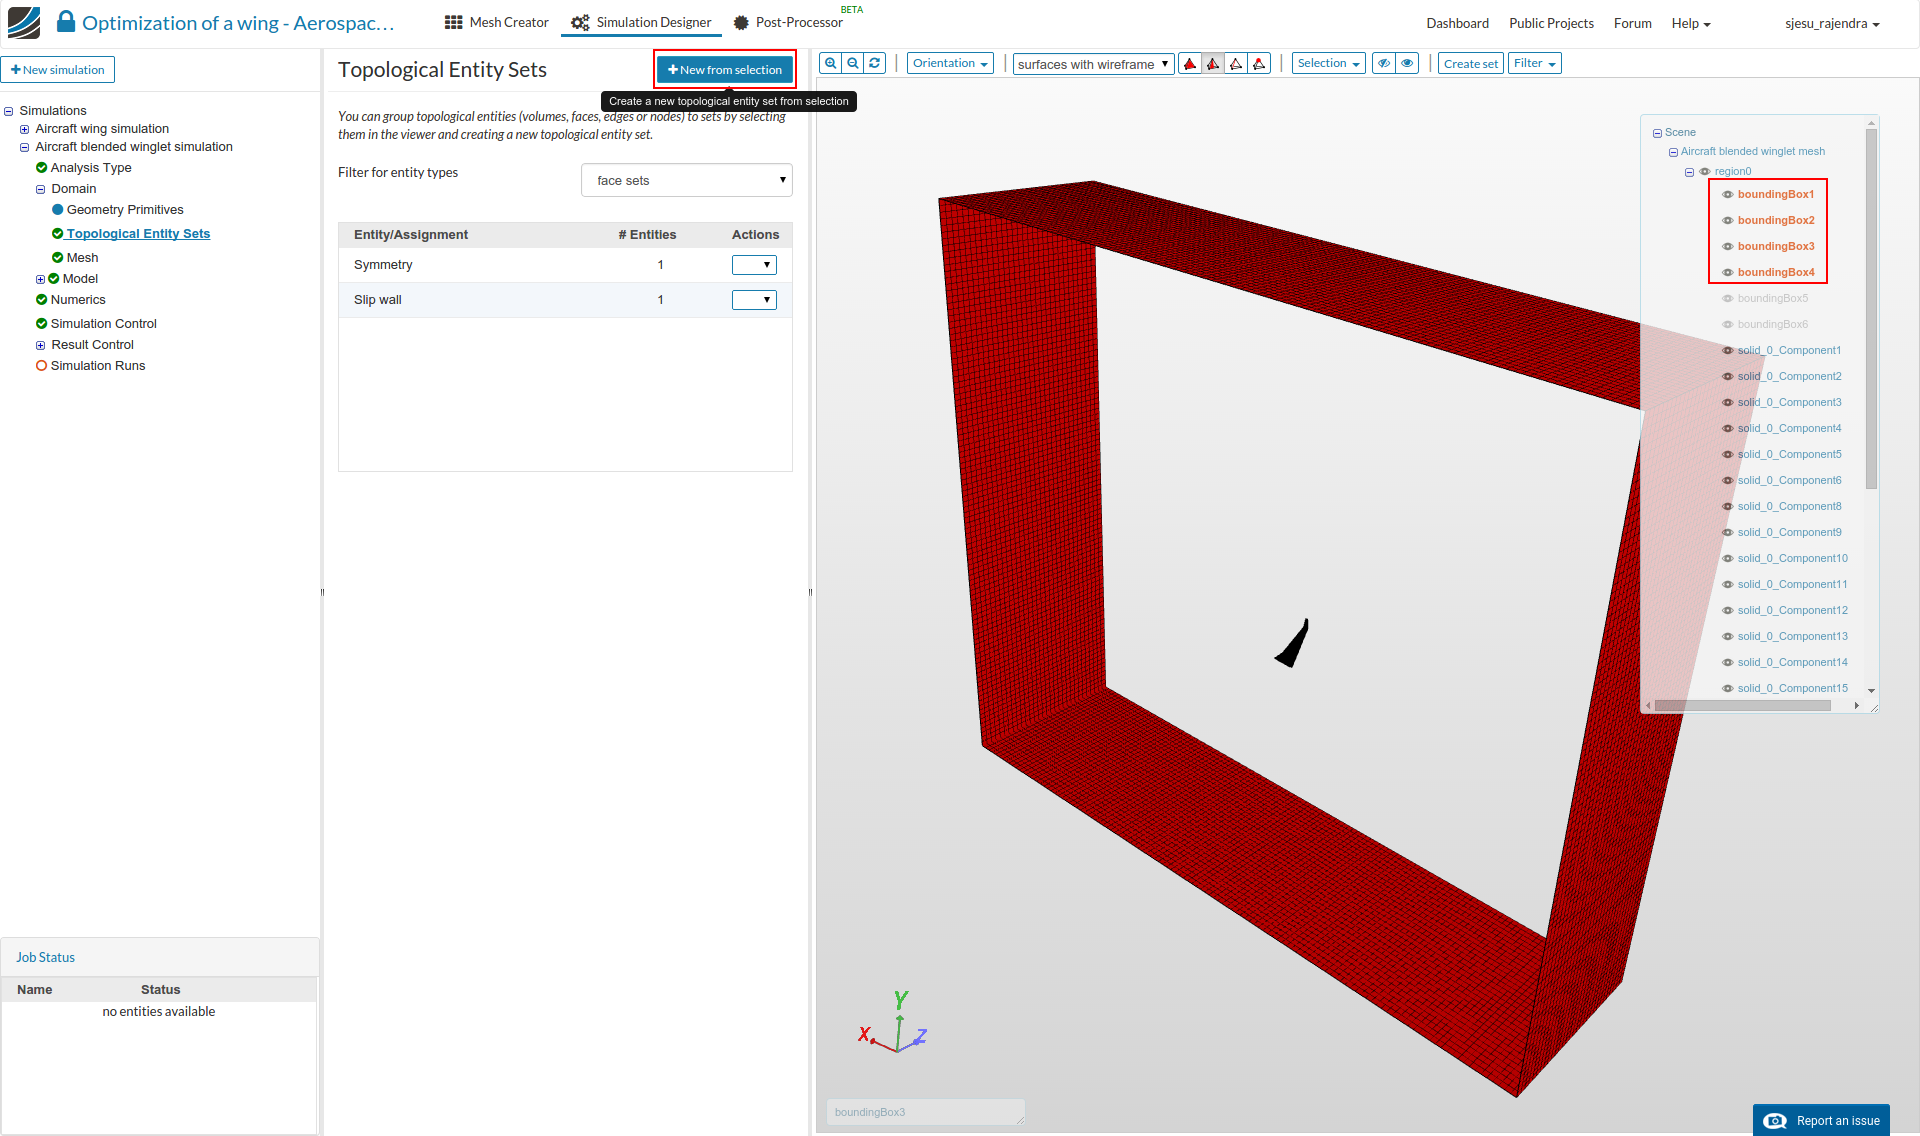
Task: Select the edge picking mode icon
Action: [1236, 64]
